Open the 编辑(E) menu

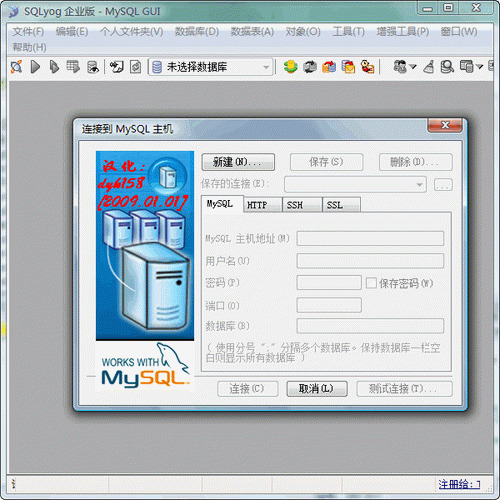[72, 32]
